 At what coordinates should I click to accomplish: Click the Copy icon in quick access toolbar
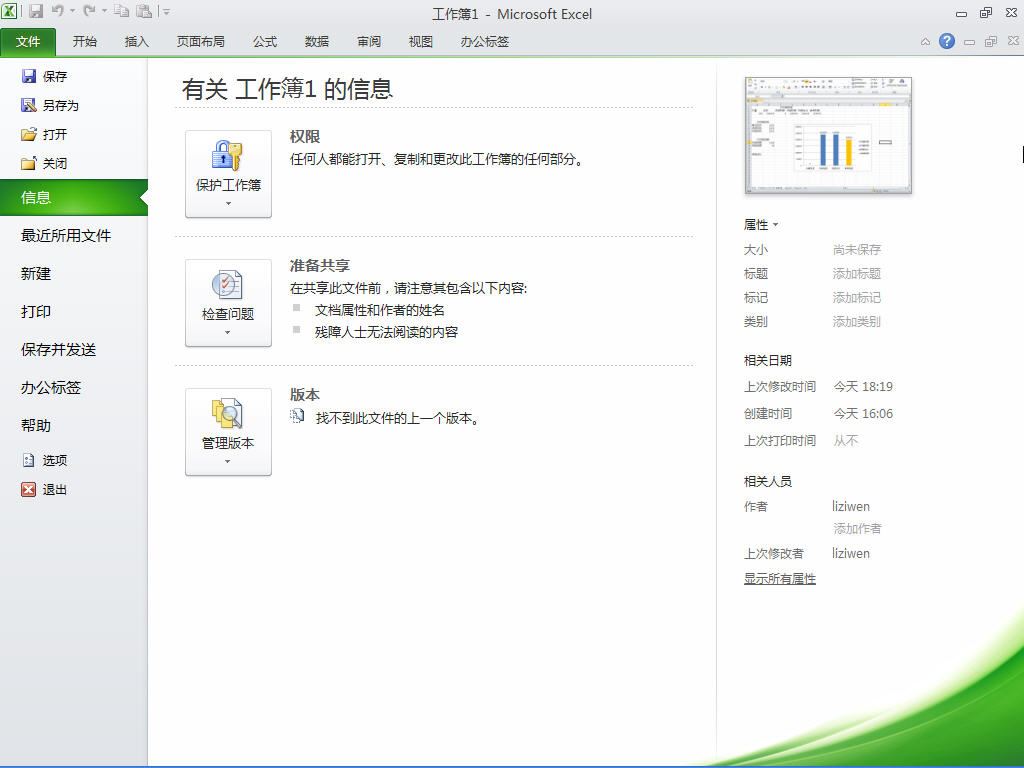[x=121, y=11]
